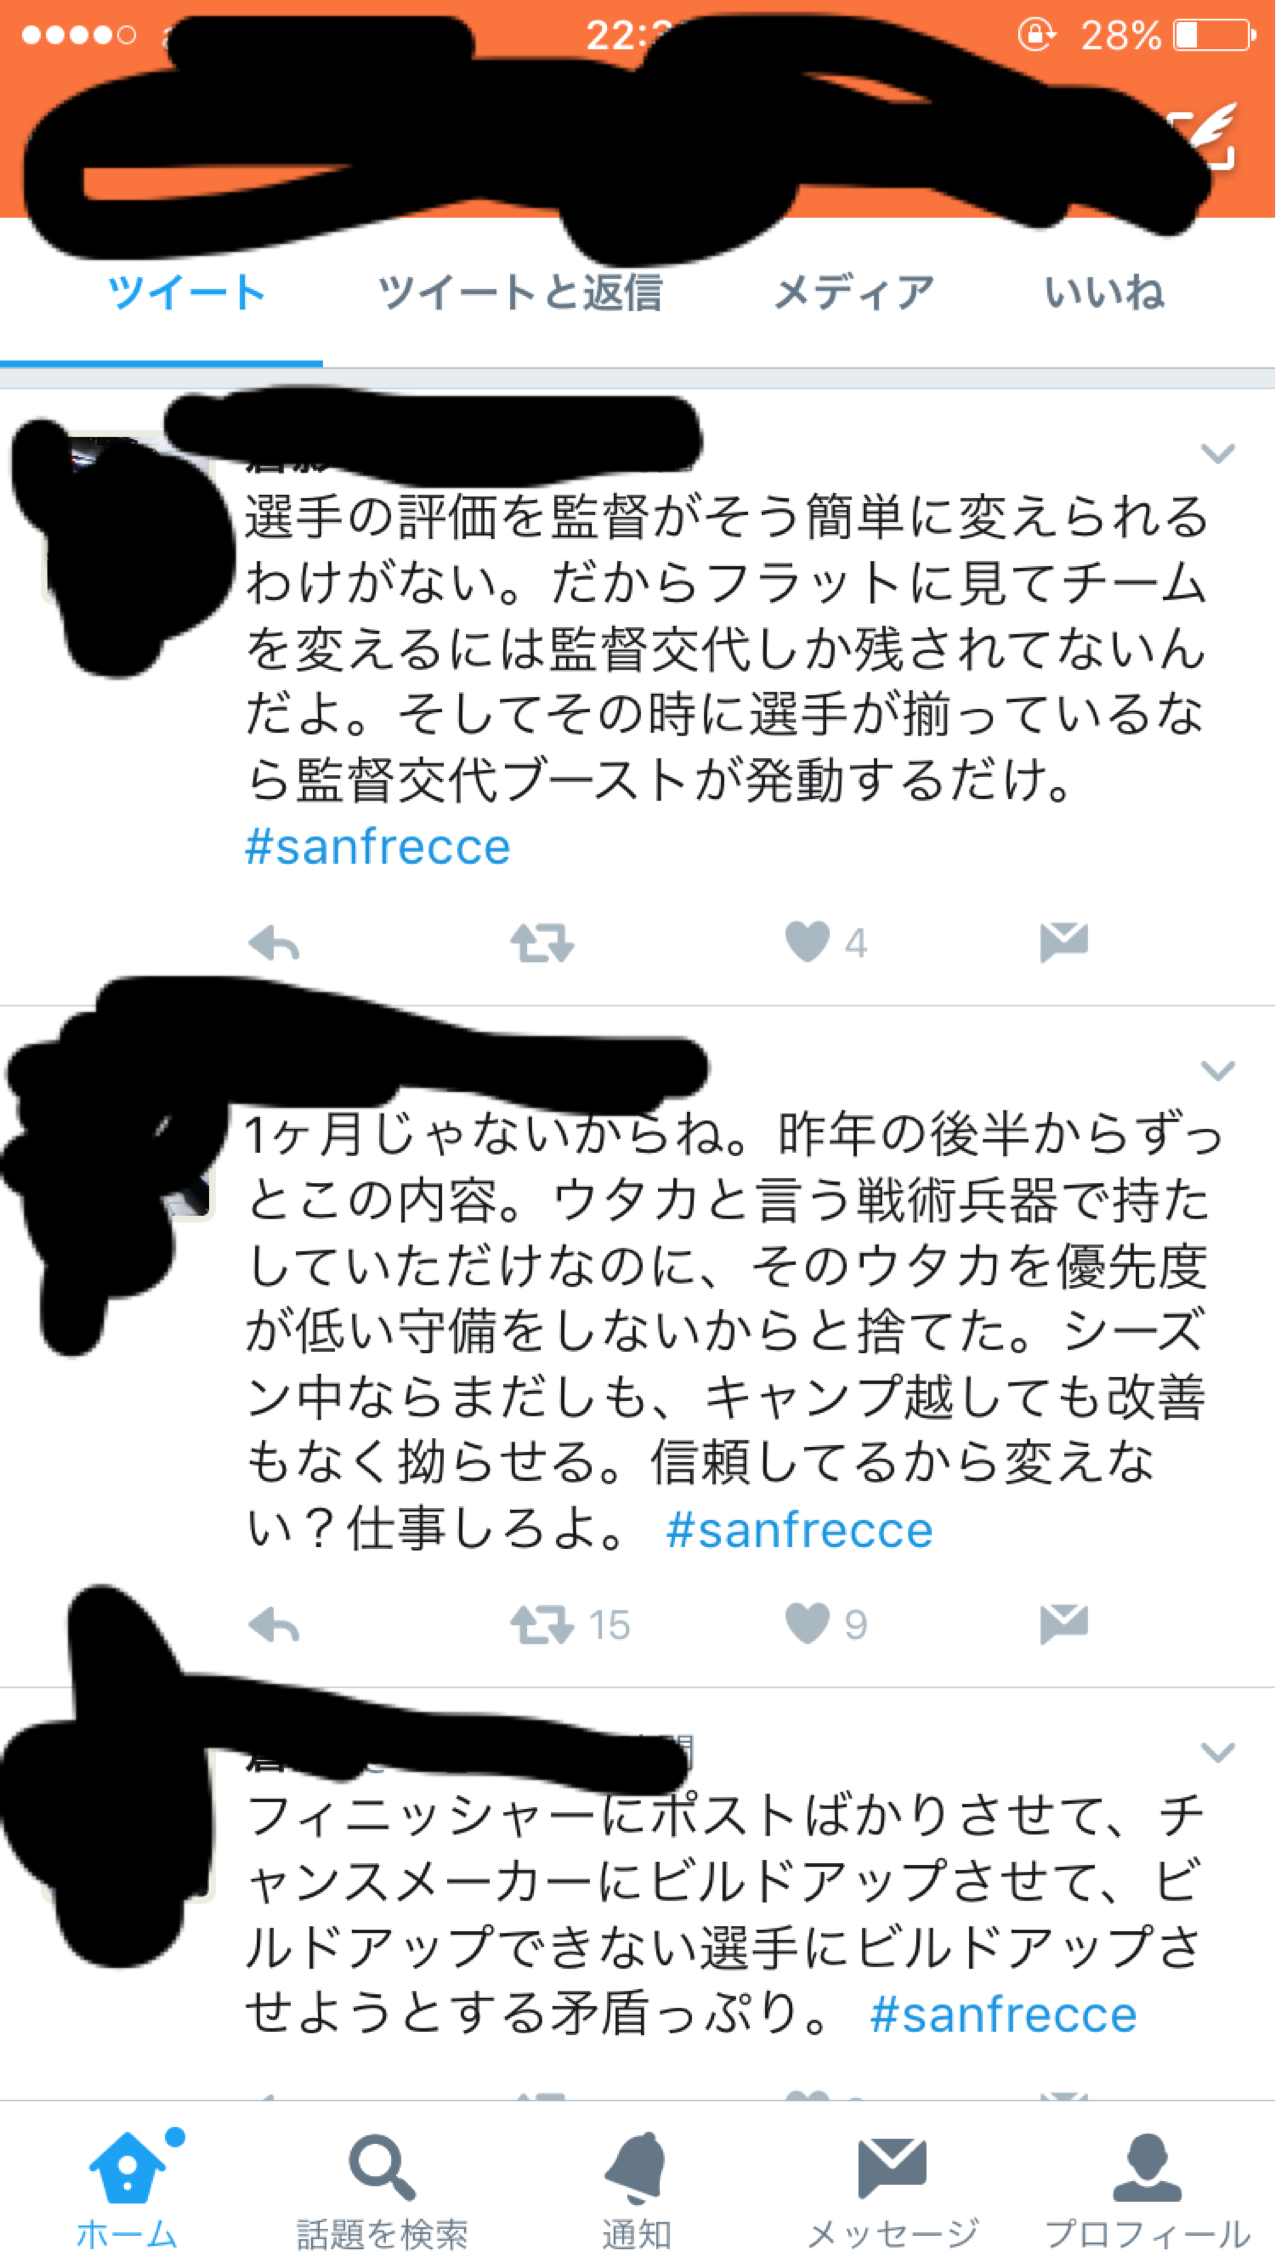Open dropdown chevron on third tweet
1276x2268 pixels.
coord(1217,1753)
